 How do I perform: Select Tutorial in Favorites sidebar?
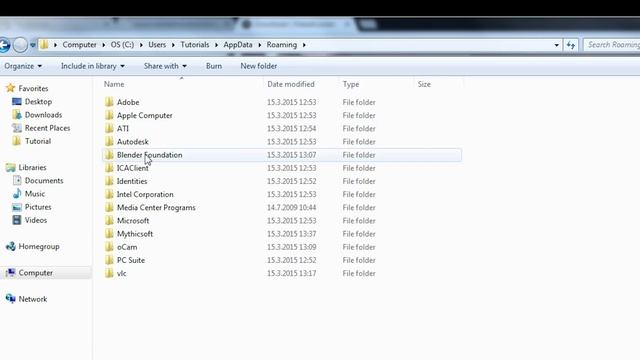(38, 141)
